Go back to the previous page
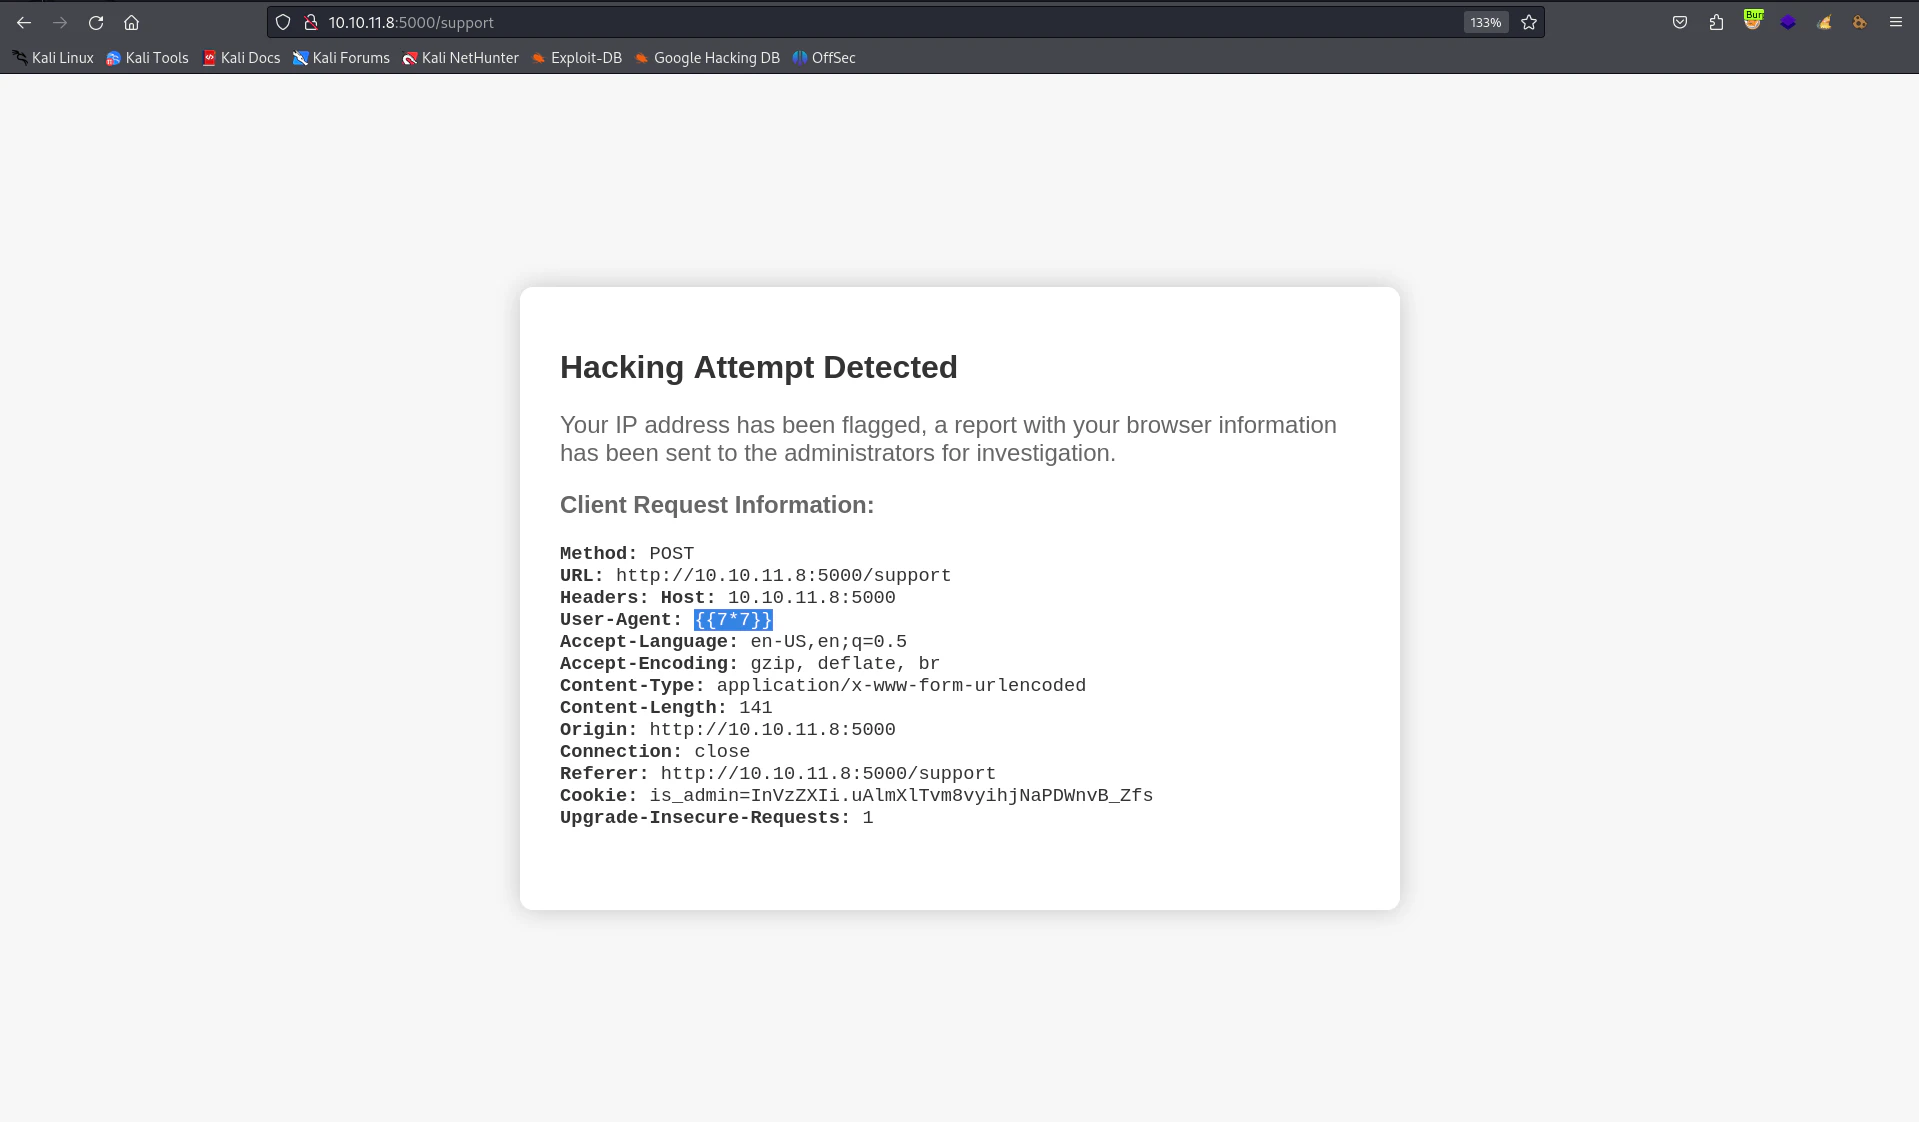Screen dimensions: 1919x1122 [24, 22]
